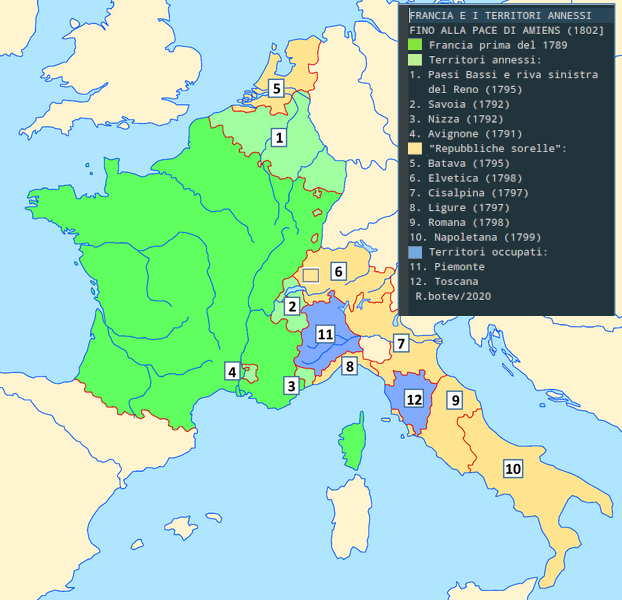The image size is (622, 600).
Task: Click marker 2 on Savoy
Action: click(x=292, y=306)
